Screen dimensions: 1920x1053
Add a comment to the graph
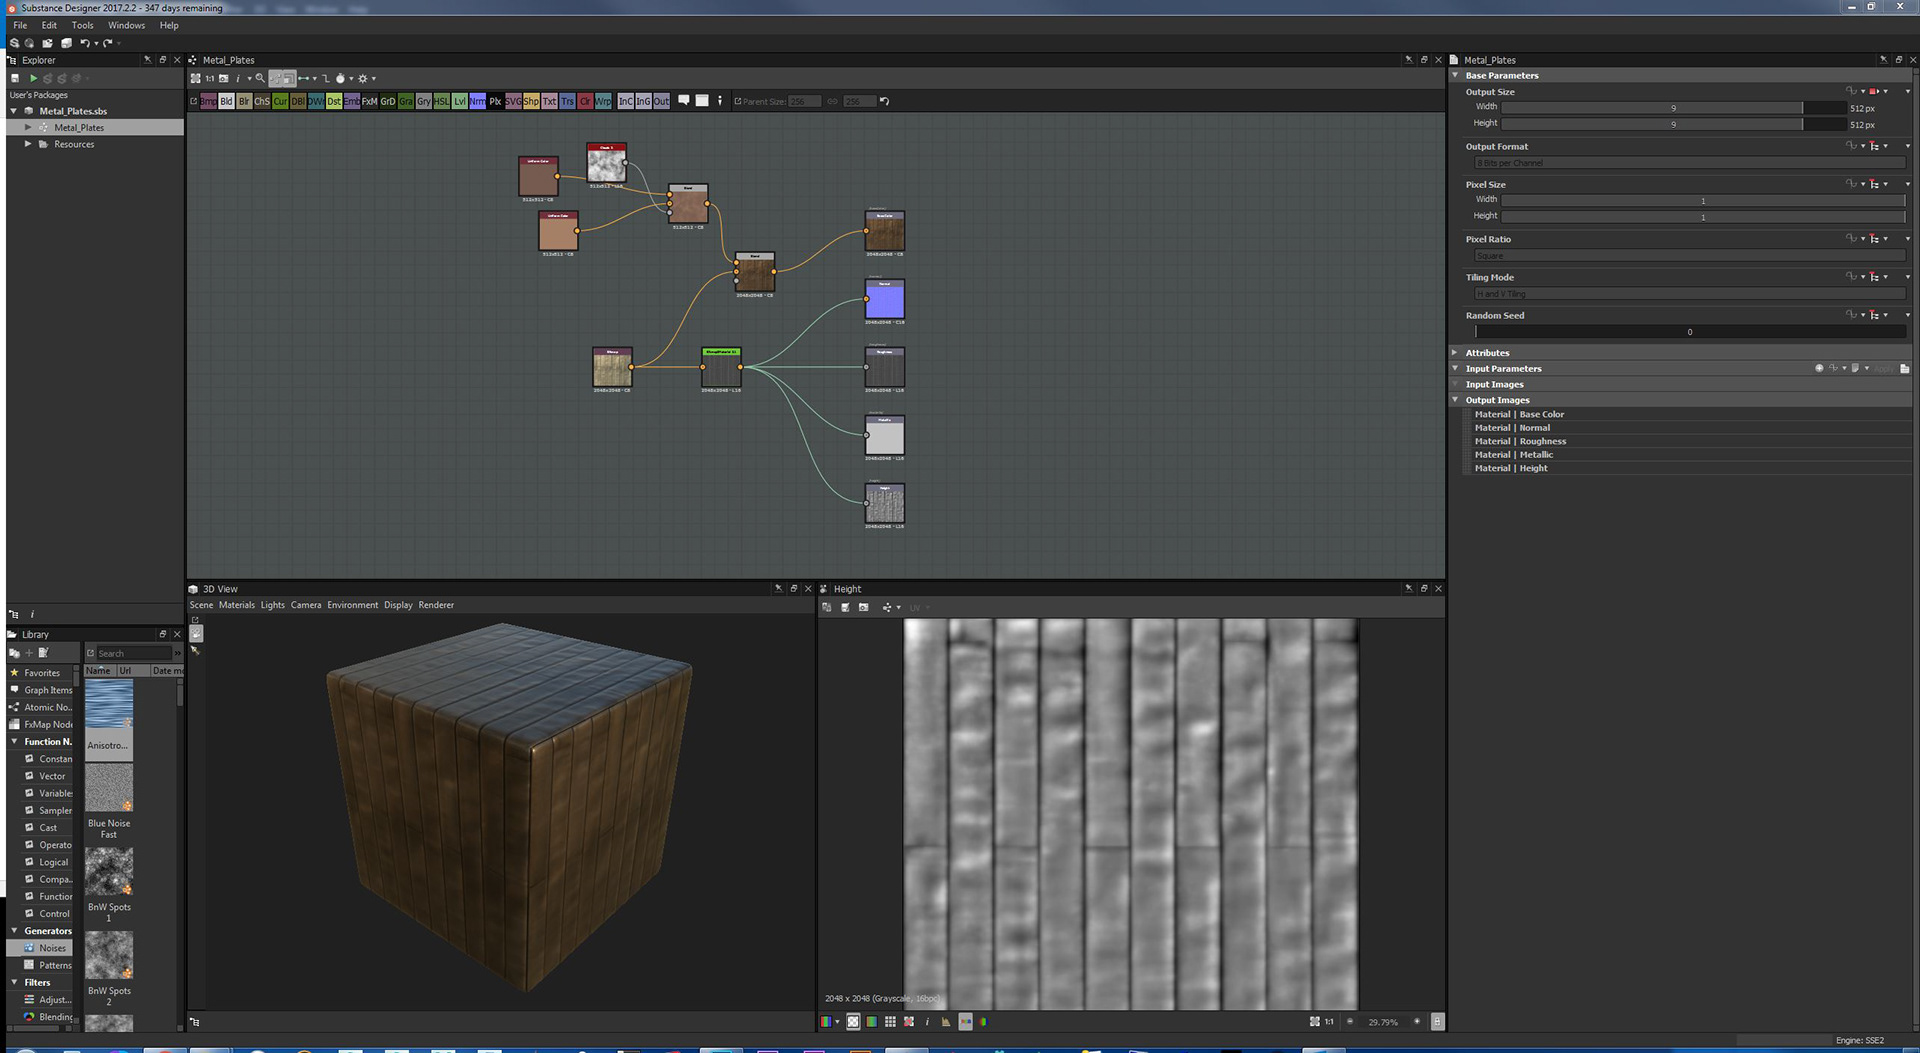(x=684, y=100)
